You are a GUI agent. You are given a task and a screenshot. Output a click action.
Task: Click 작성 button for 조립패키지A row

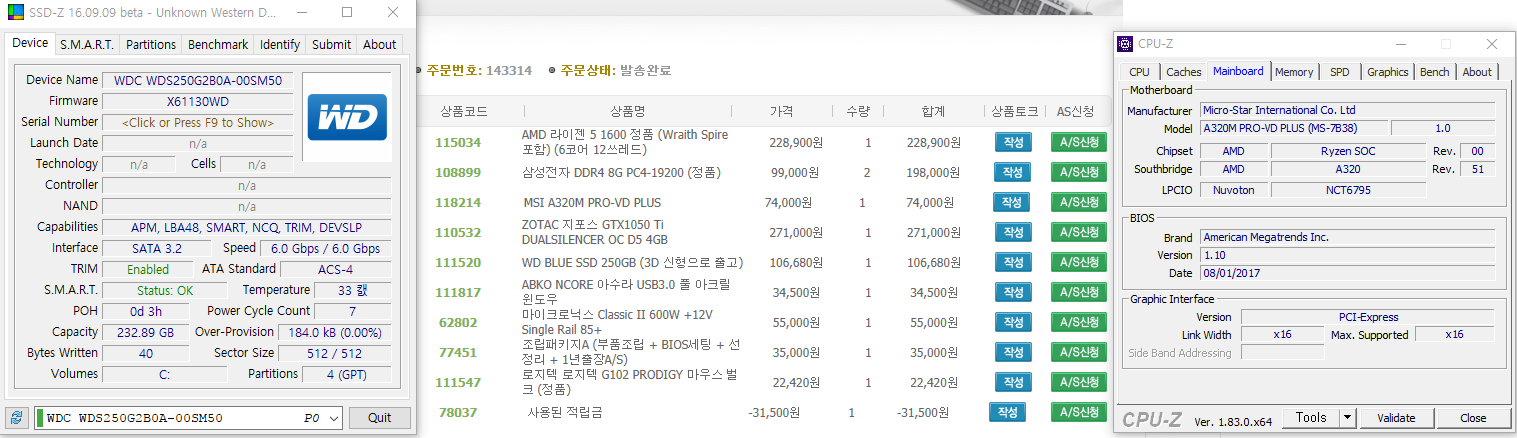pos(1013,352)
